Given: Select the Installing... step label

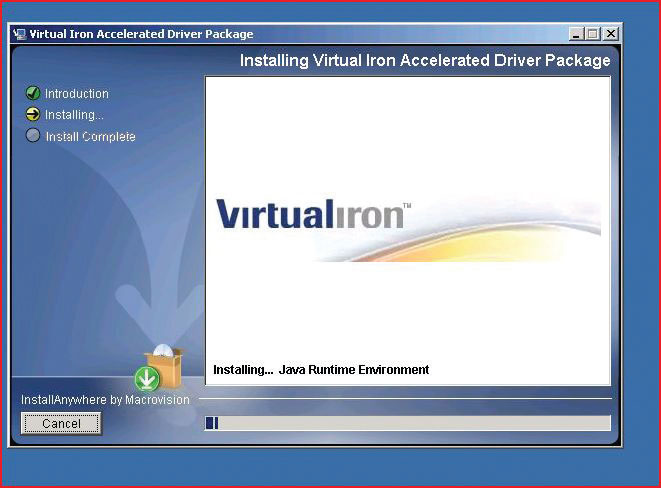Looking at the screenshot, I should pyautogui.click(x=74, y=115).
